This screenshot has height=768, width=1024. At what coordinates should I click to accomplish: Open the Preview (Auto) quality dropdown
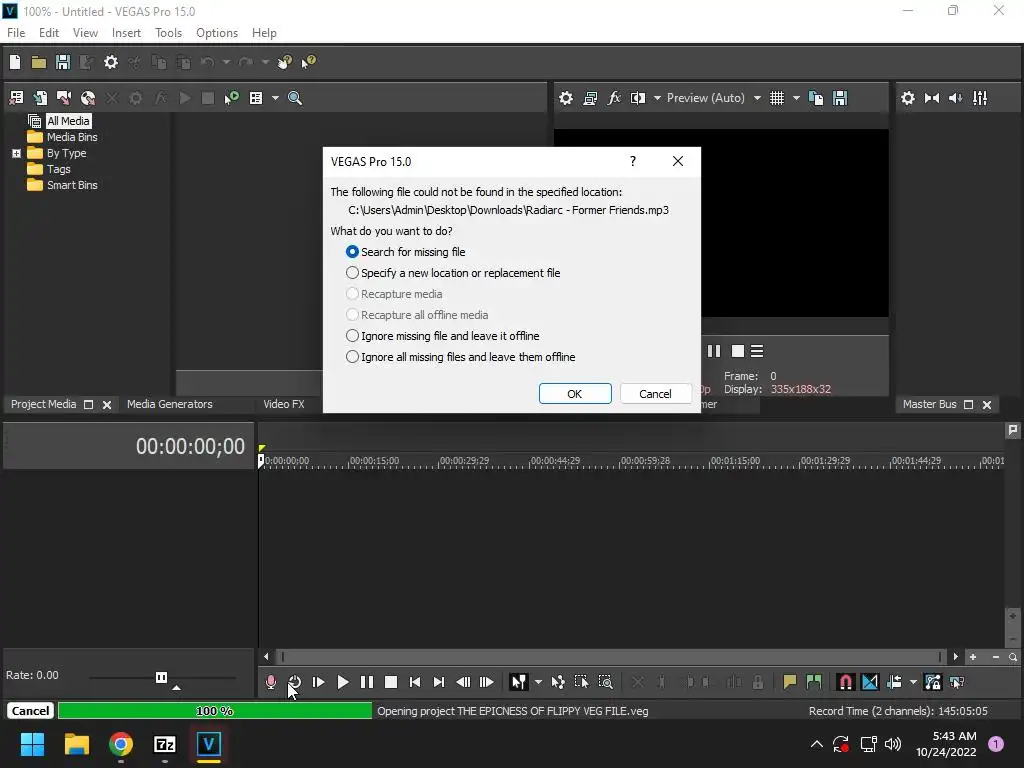click(x=757, y=98)
